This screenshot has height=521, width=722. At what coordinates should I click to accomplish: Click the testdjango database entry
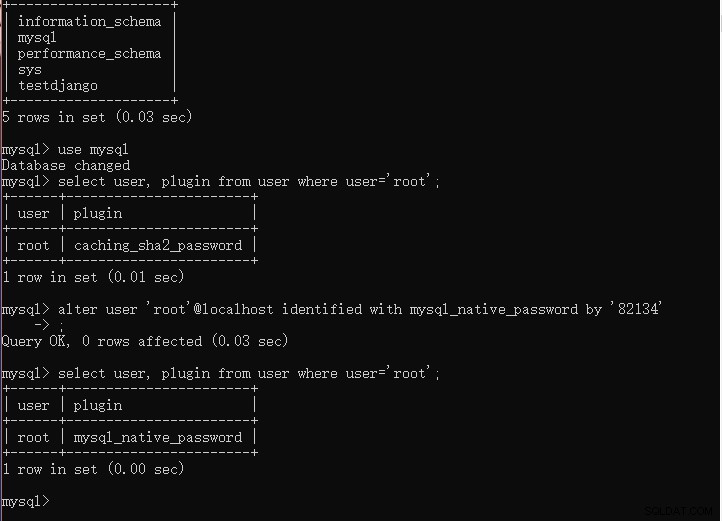(58, 86)
